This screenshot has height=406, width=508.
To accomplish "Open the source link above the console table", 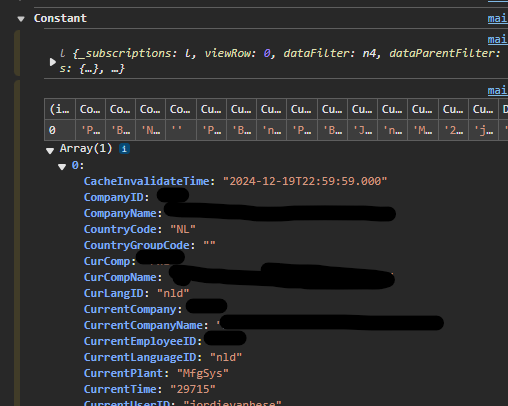I will click(498, 90).
